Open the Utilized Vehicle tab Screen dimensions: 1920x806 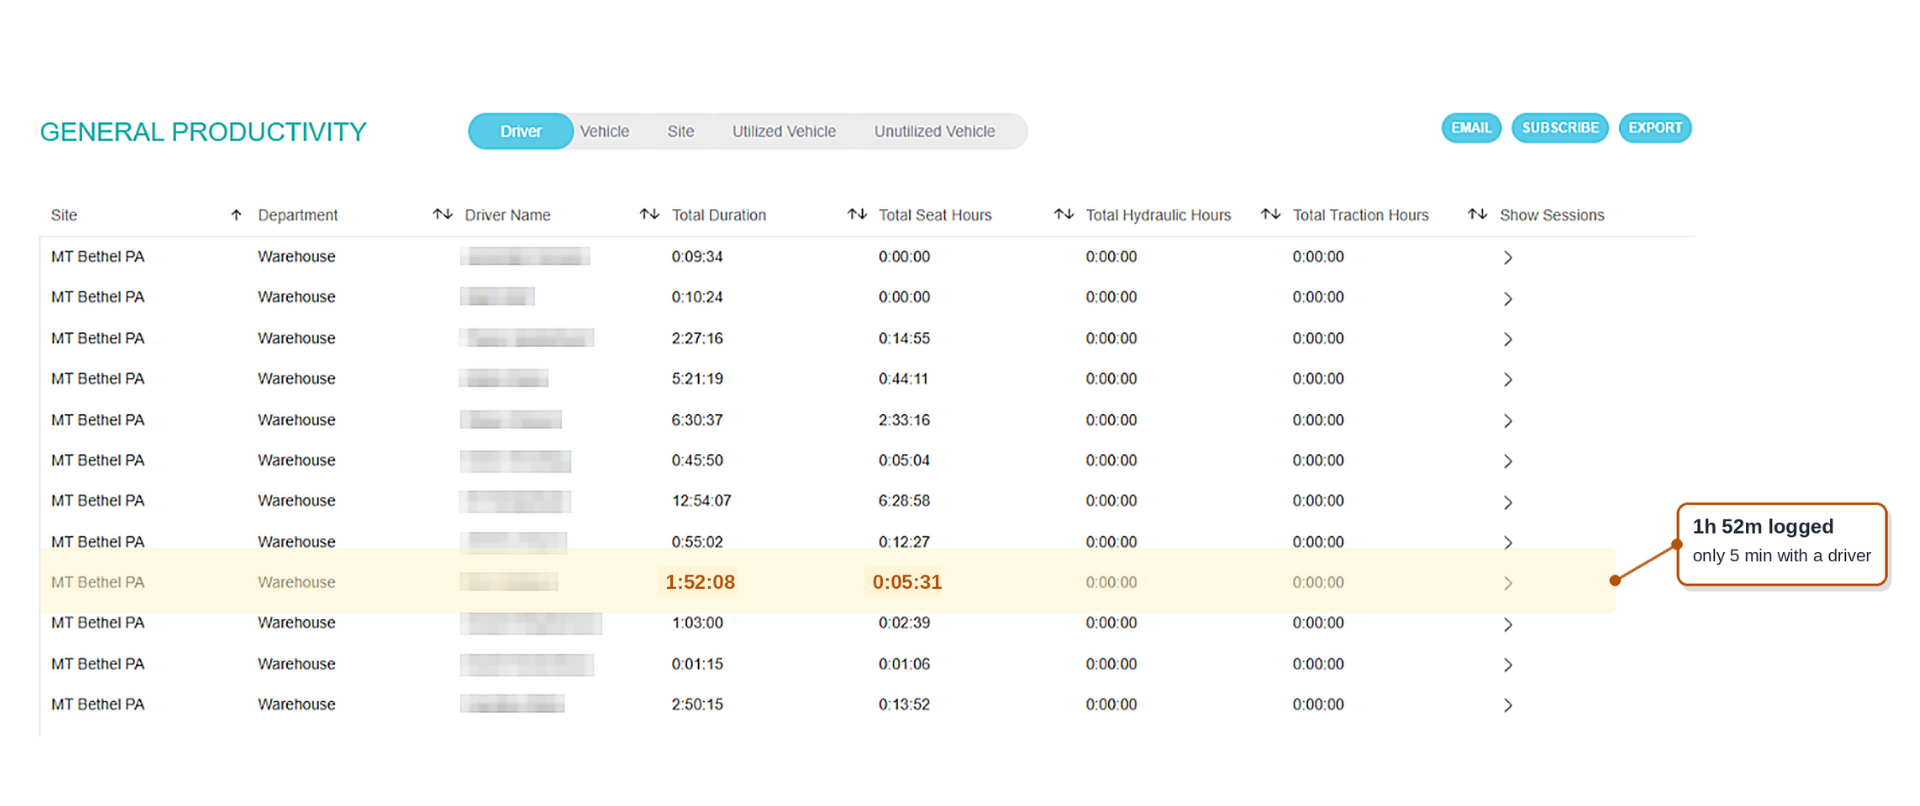(x=784, y=131)
